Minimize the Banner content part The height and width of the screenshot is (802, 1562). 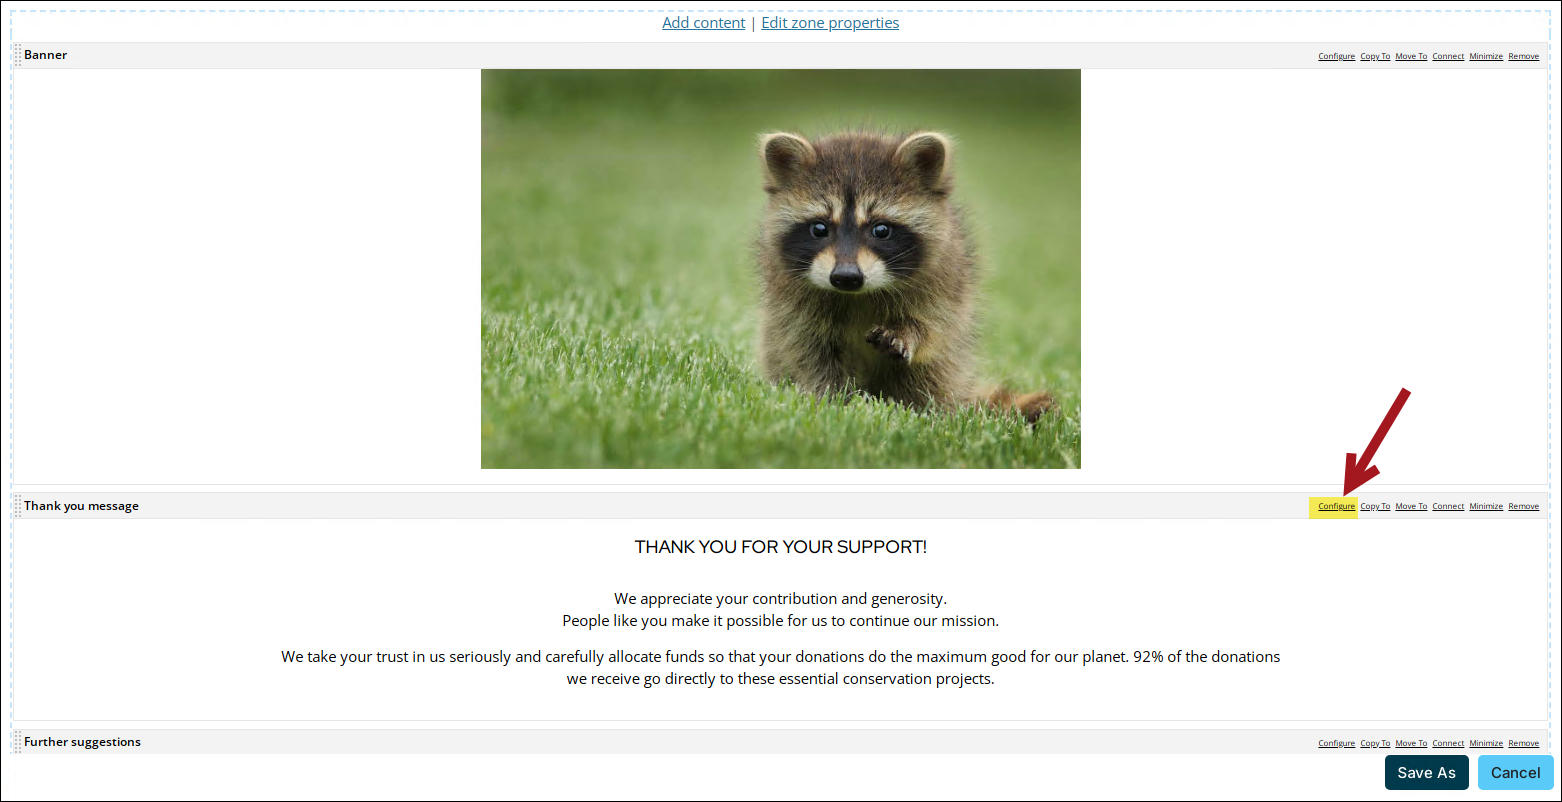pos(1486,56)
